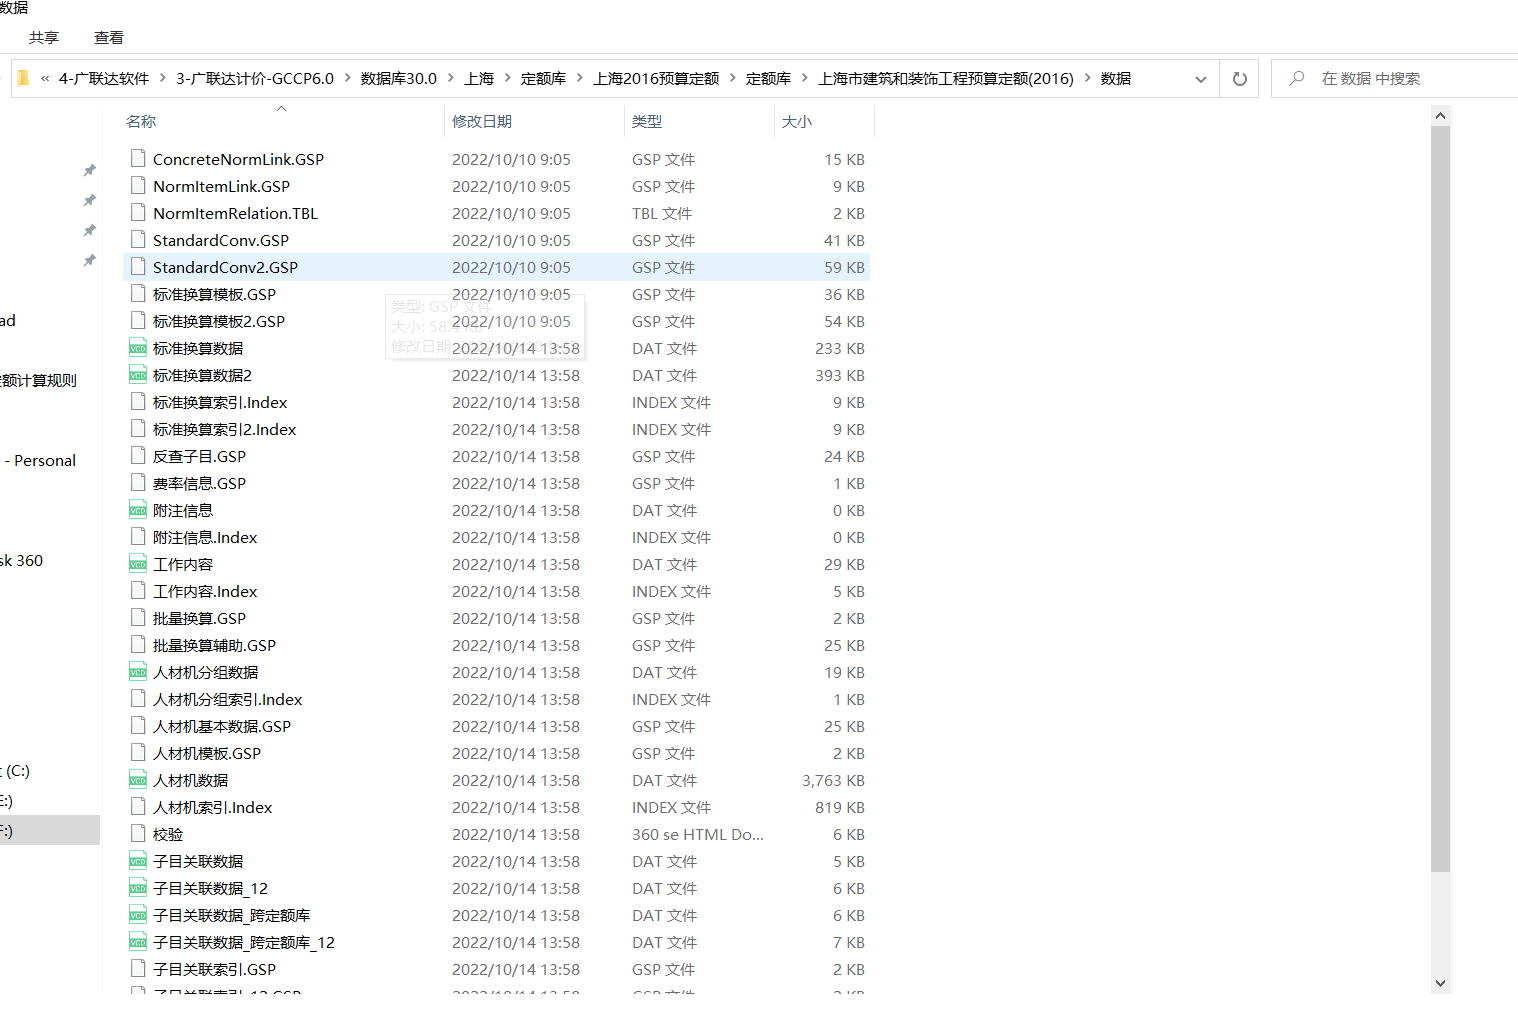Click the 校验 HTML document icon

click(138, 833)
